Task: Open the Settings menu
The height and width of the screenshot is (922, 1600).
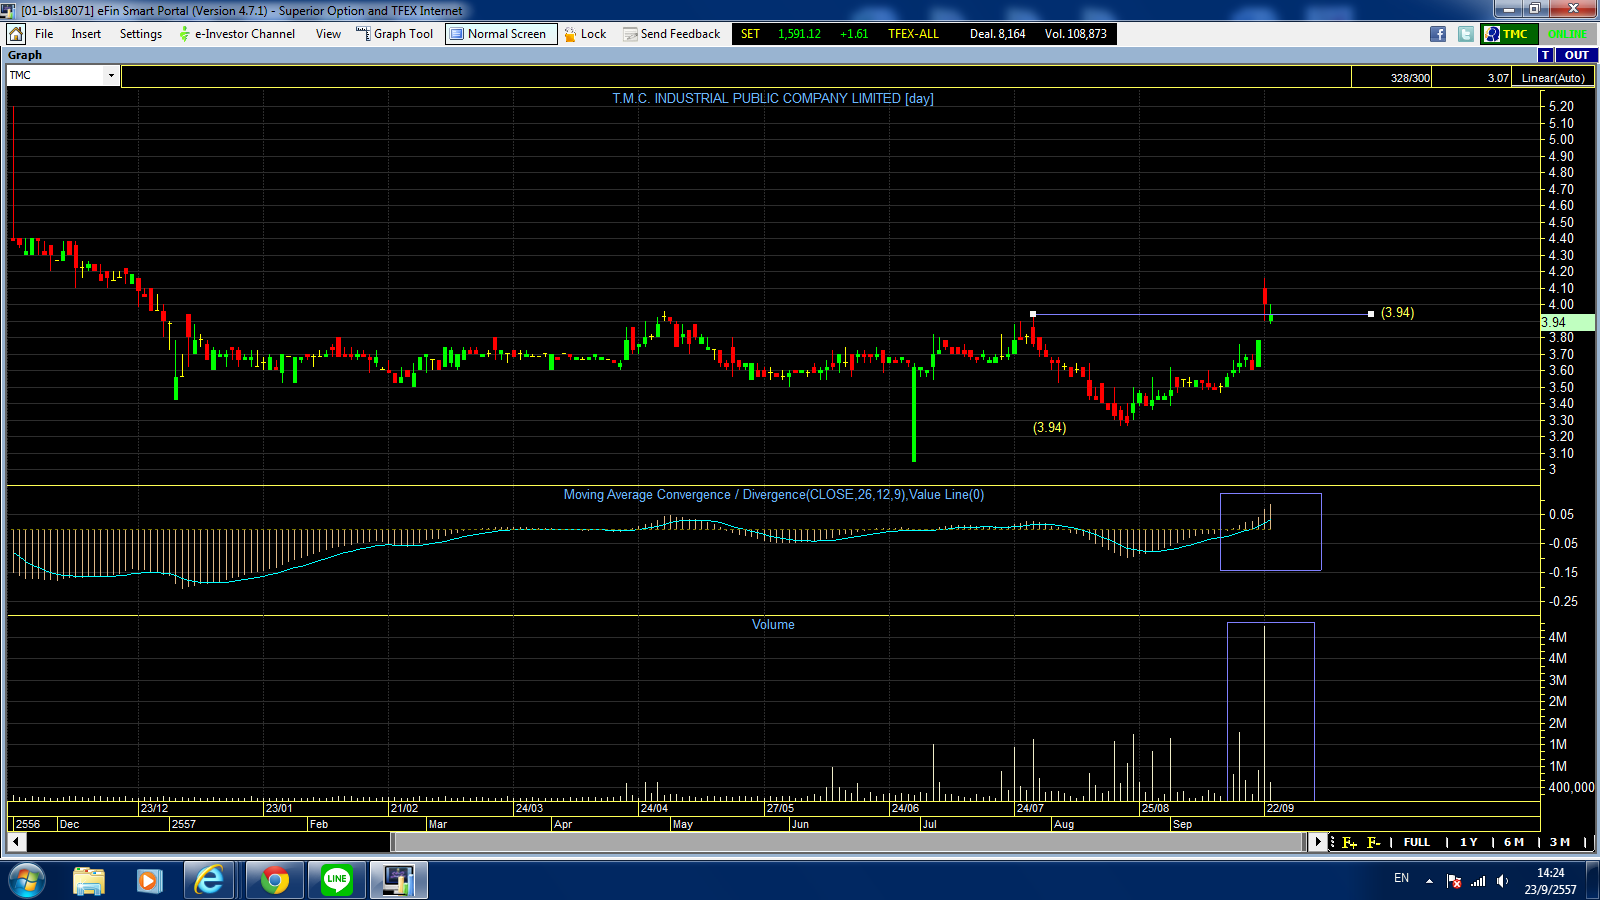Action: (141, 34)
